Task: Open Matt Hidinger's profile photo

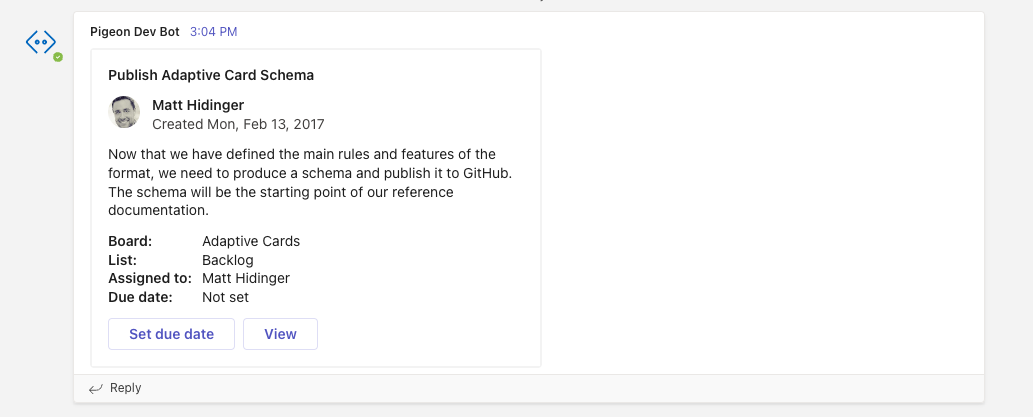Action: (x=124, y=112)
